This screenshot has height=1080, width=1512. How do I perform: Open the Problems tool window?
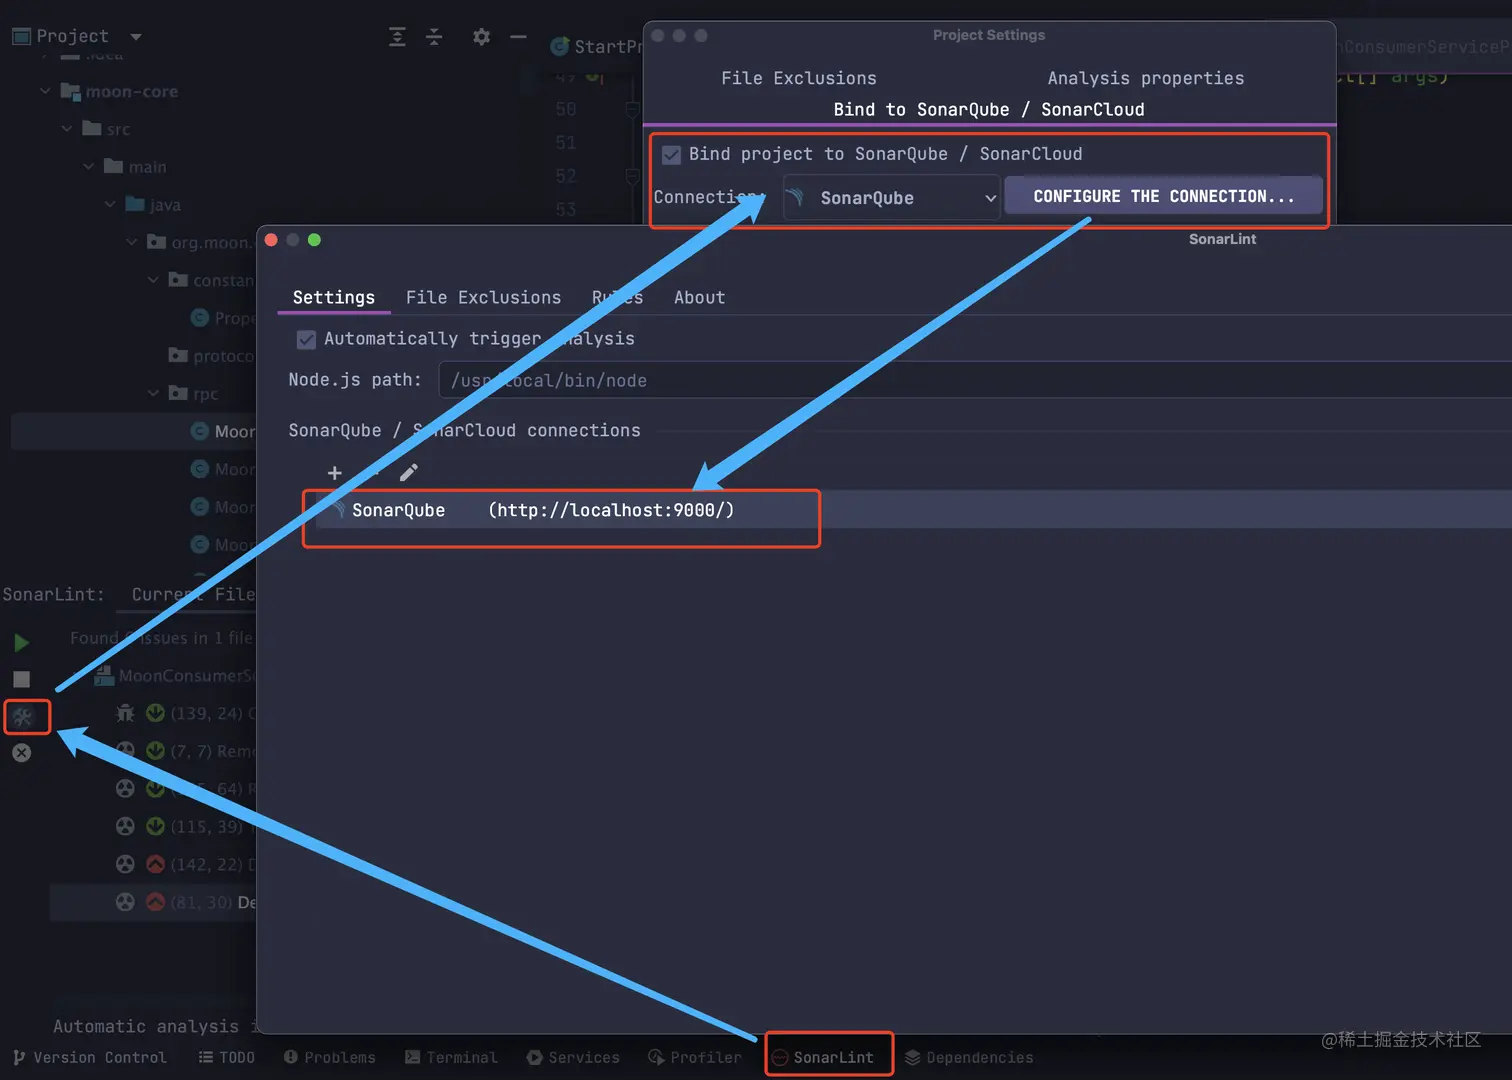pyautogui.click(x=330, y=1058)
